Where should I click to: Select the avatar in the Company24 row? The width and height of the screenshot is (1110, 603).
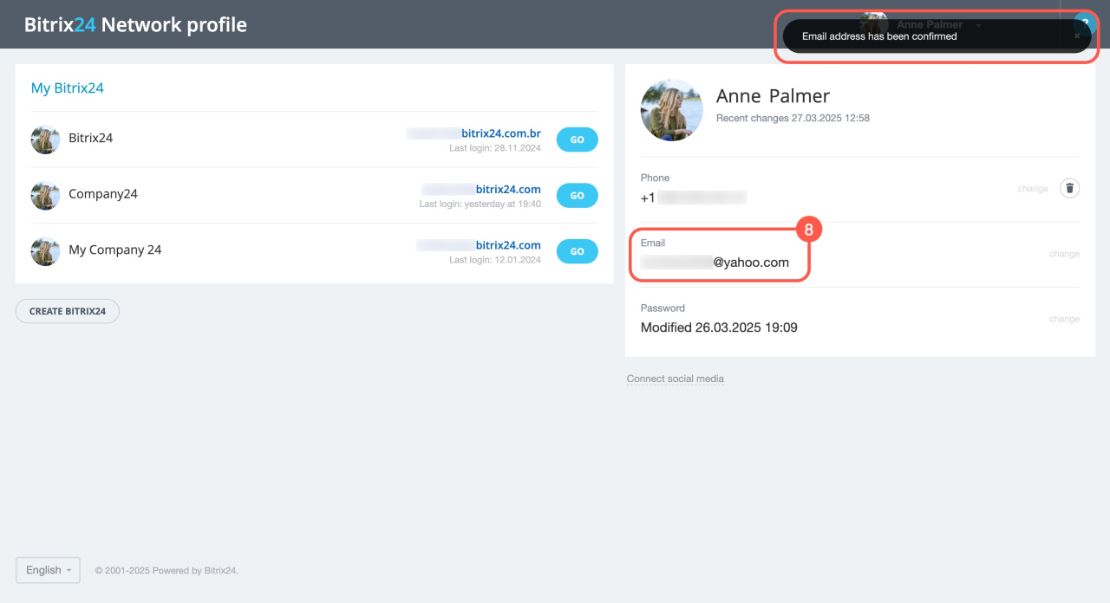[x=45, y=195]
